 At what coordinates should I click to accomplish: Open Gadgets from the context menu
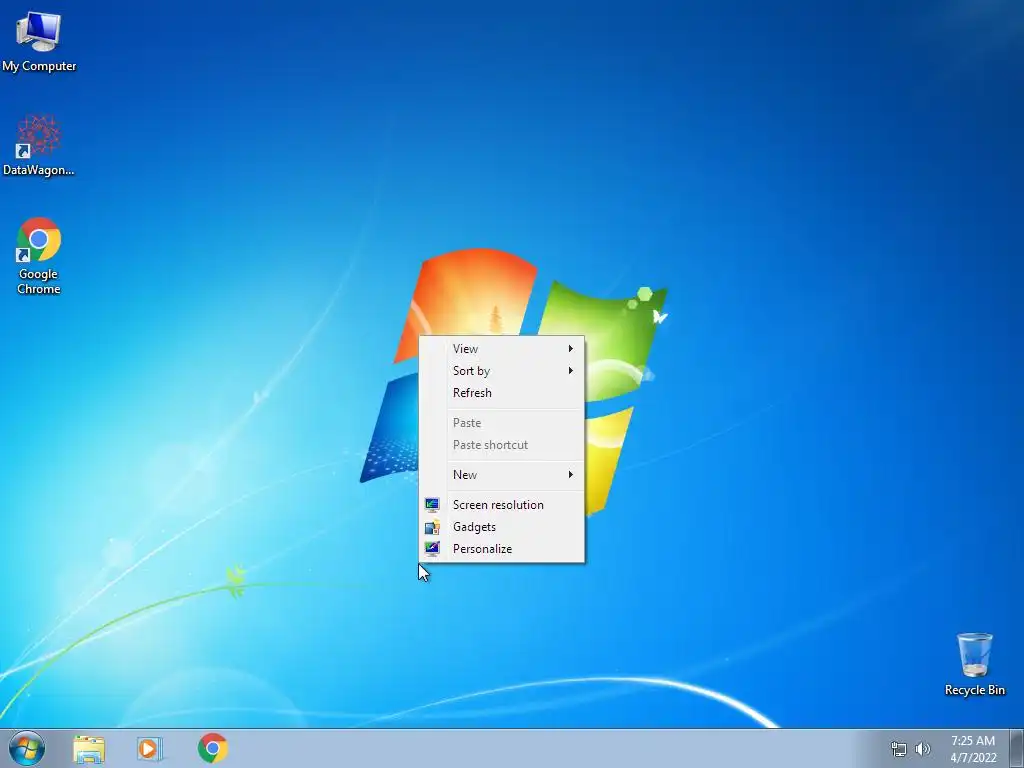(x=502, y=527)
